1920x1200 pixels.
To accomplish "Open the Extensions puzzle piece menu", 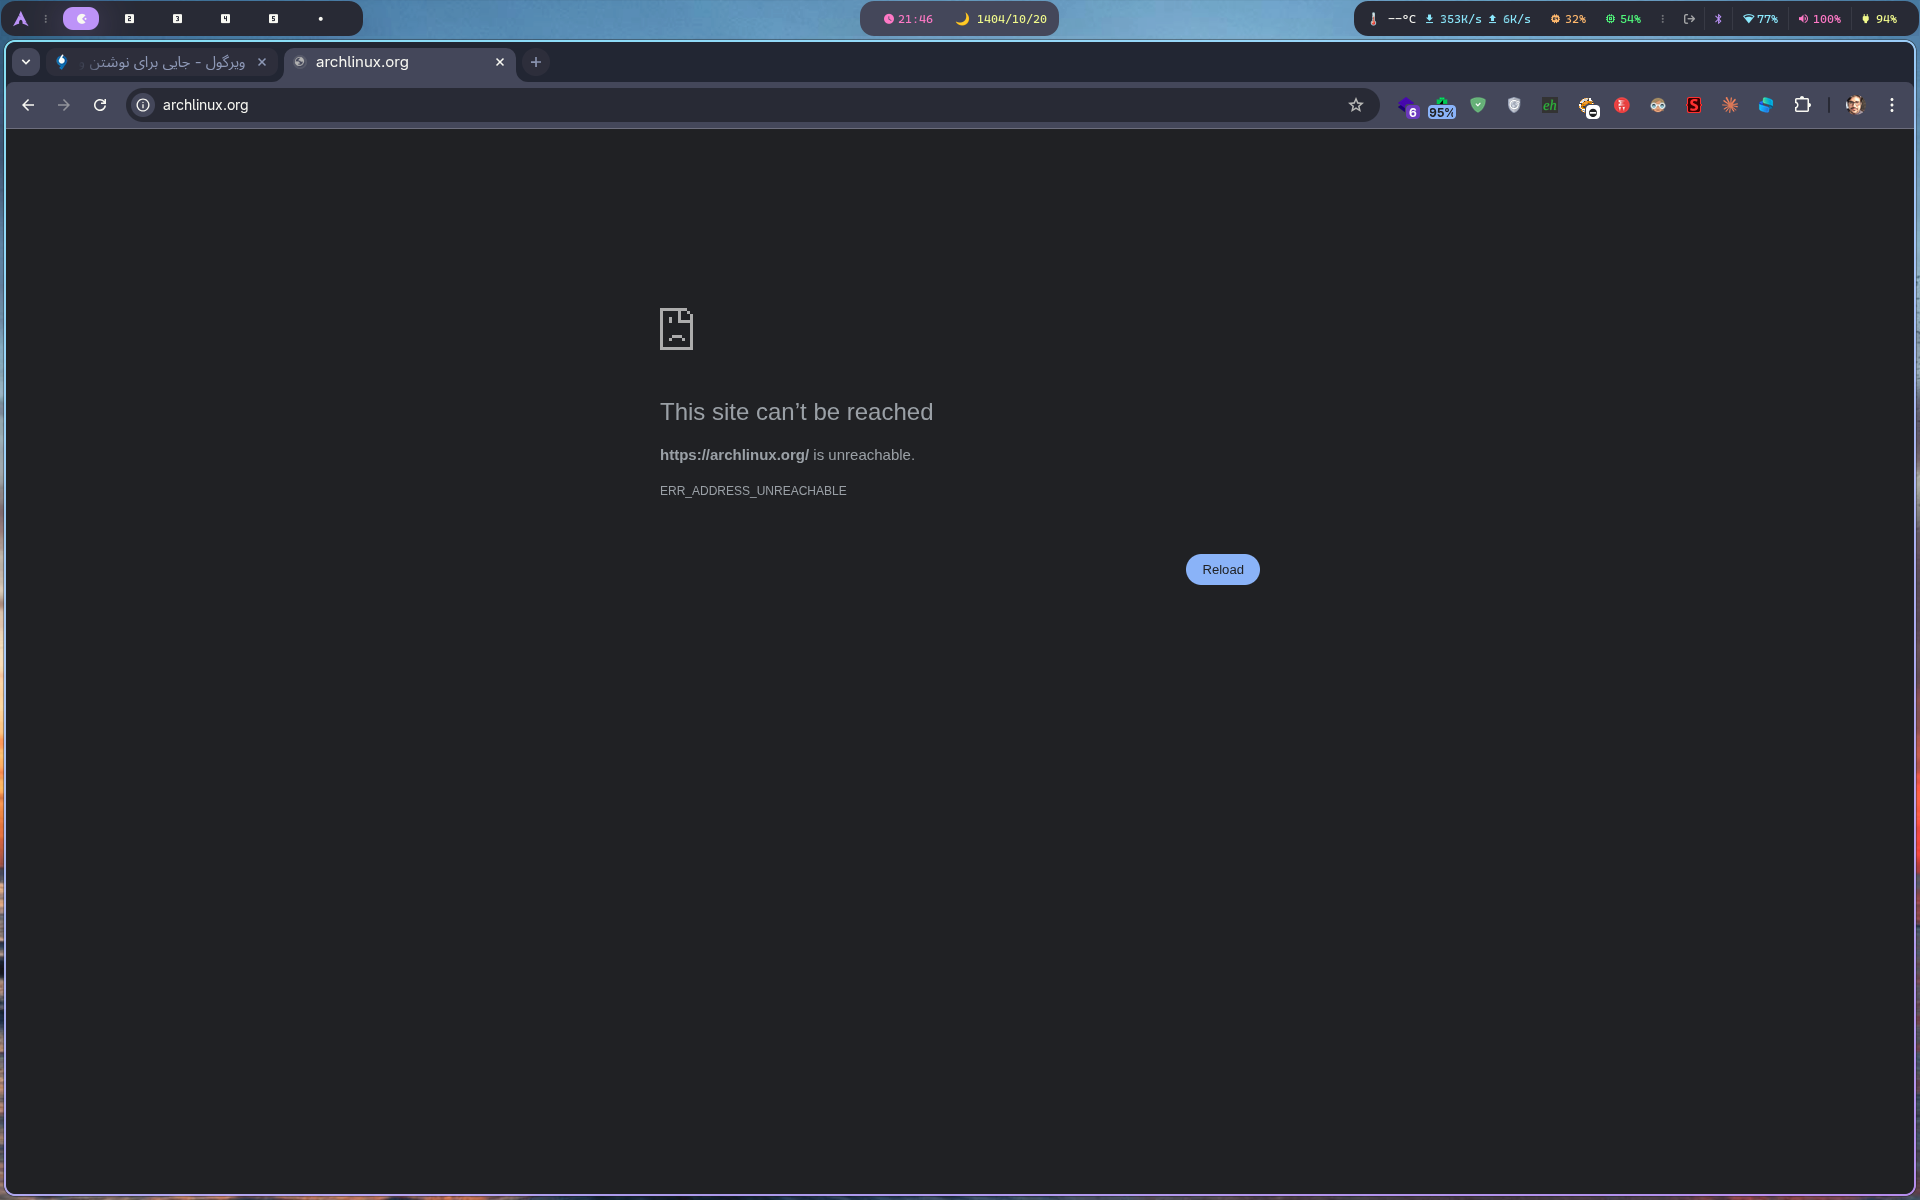I will pyautogui.click(x=1802, y=105).
